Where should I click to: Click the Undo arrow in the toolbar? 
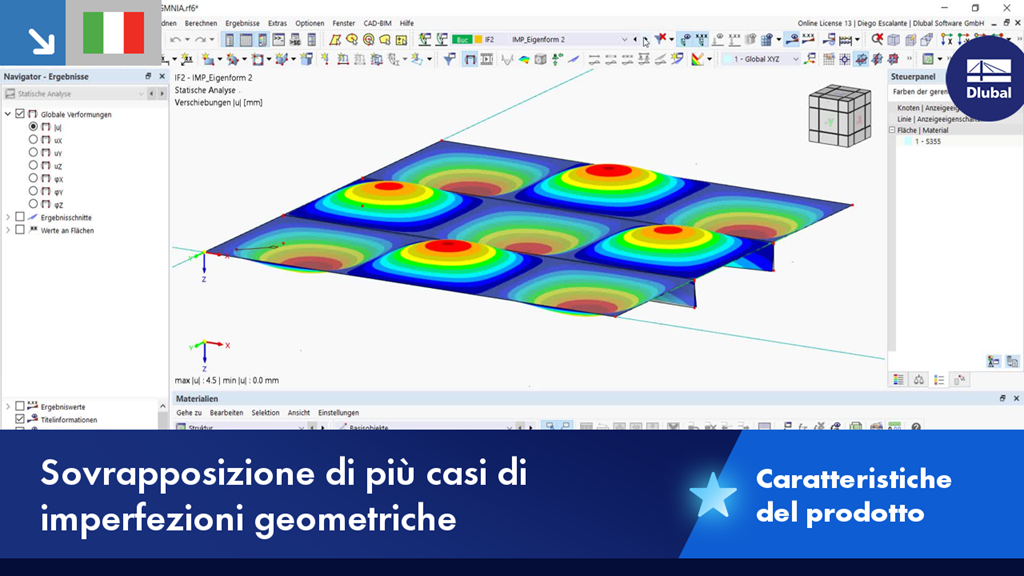click(x=174, y=39)
